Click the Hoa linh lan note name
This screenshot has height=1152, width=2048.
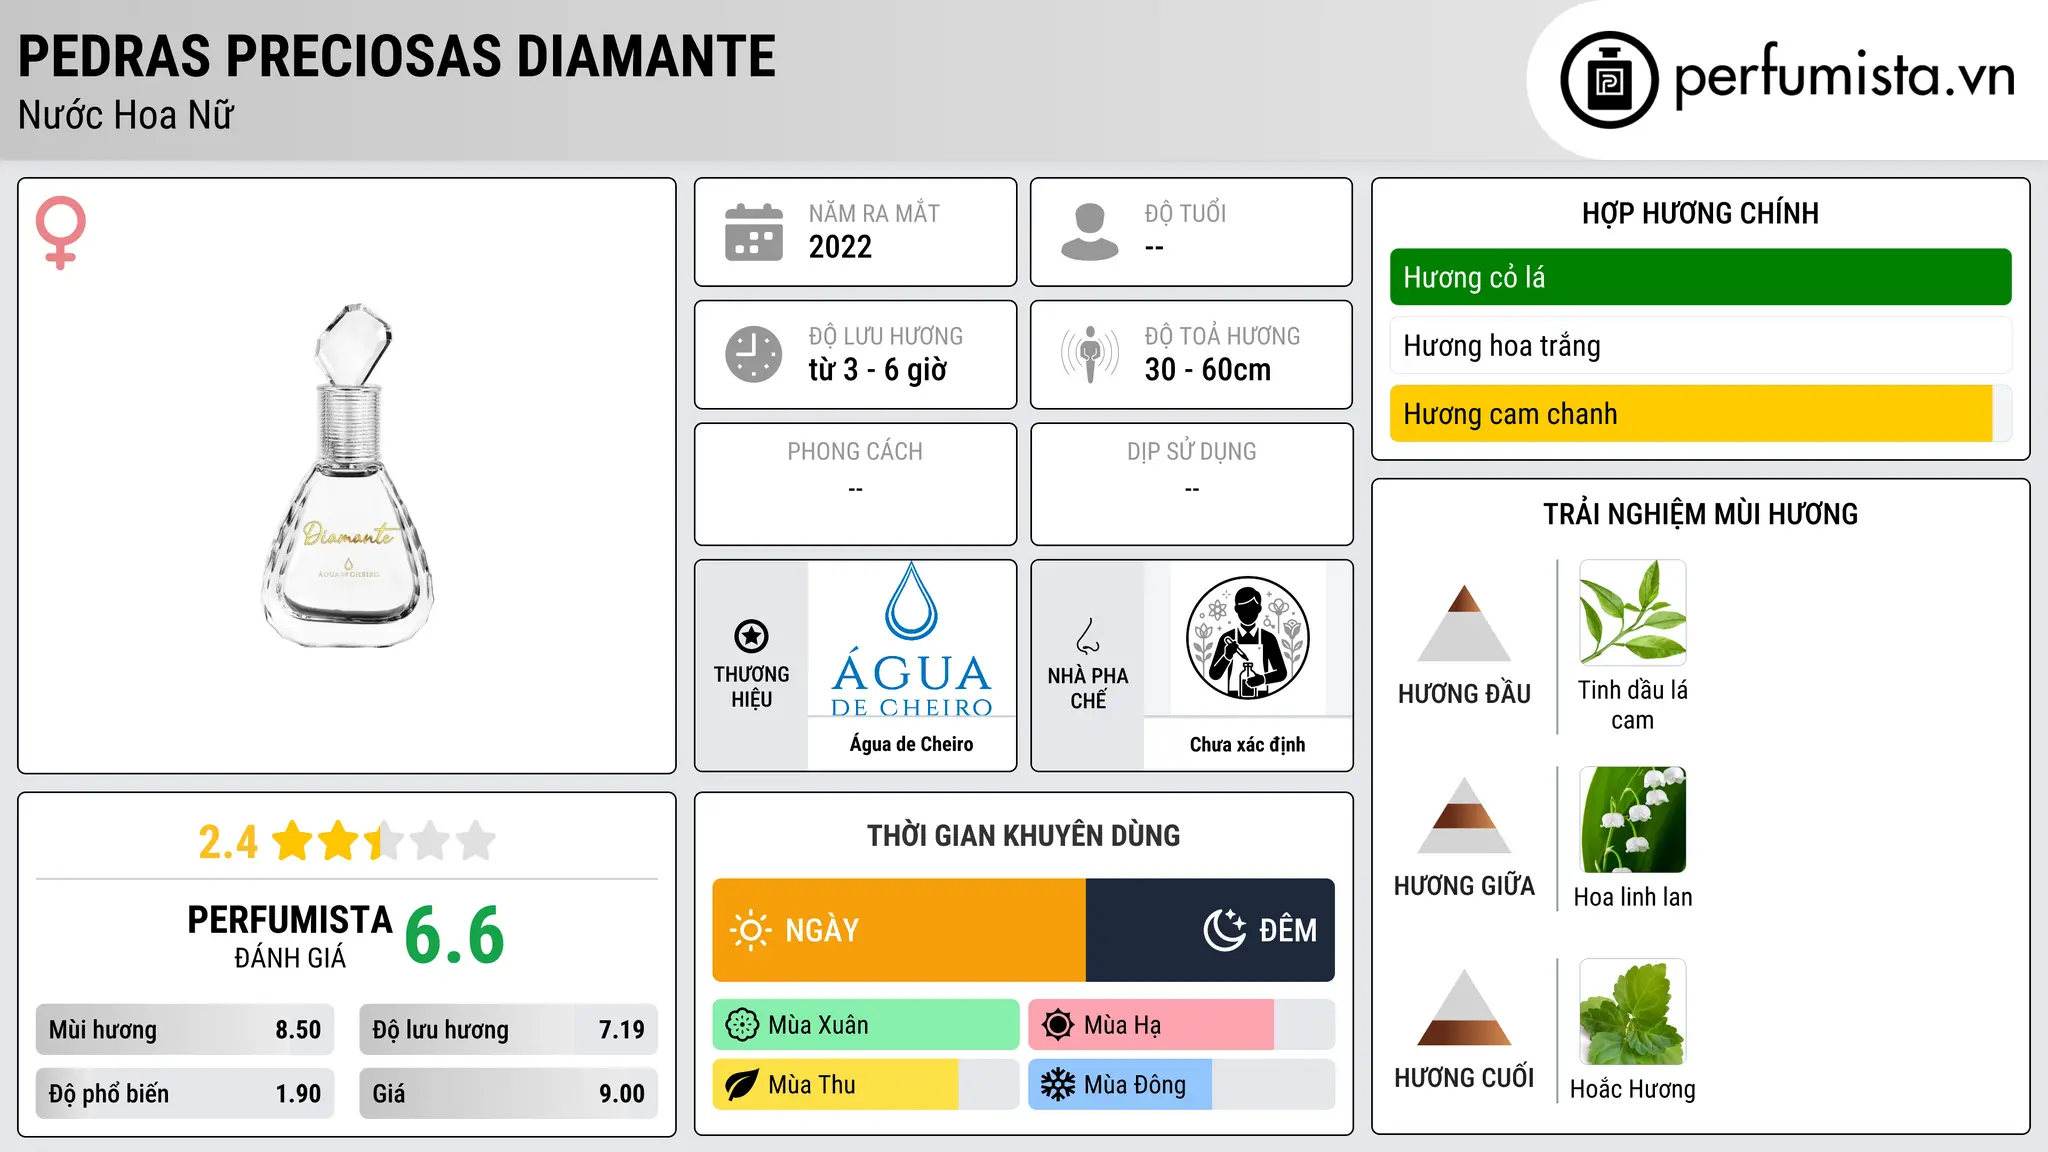click(1633, 898)
